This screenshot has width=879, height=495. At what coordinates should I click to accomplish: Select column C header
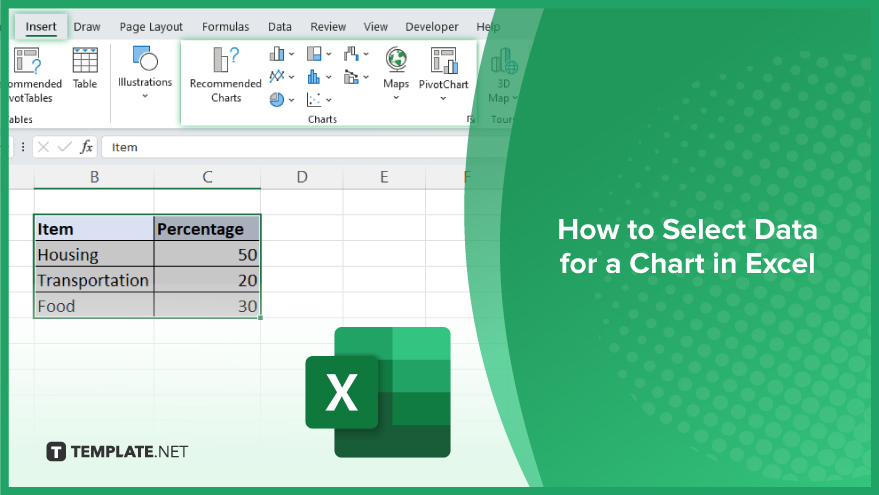coord(207,177)
